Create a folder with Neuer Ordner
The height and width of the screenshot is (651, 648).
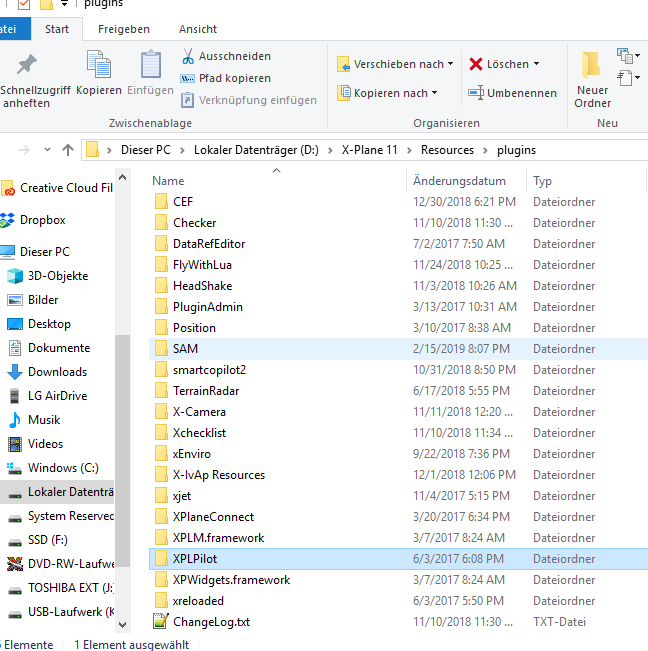pyautogui.click(x=592, y=80)
